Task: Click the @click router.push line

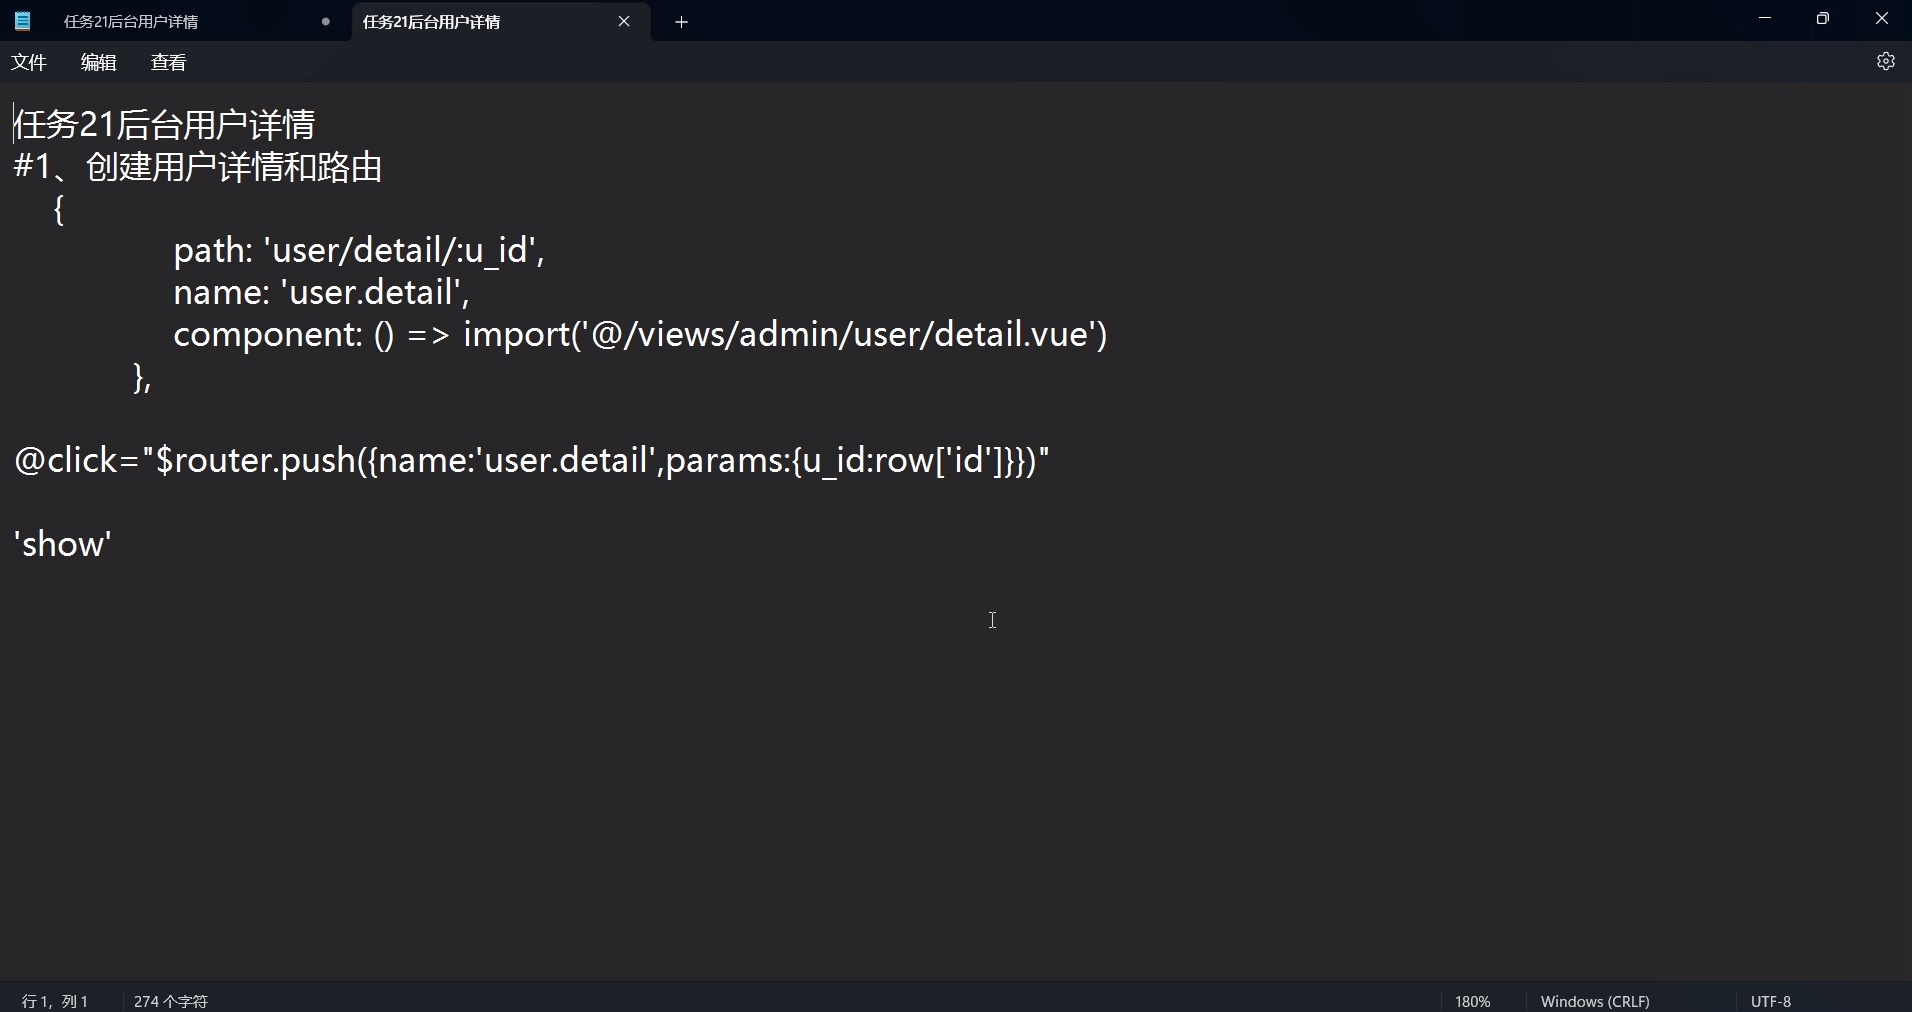Action: click(530, 461)
